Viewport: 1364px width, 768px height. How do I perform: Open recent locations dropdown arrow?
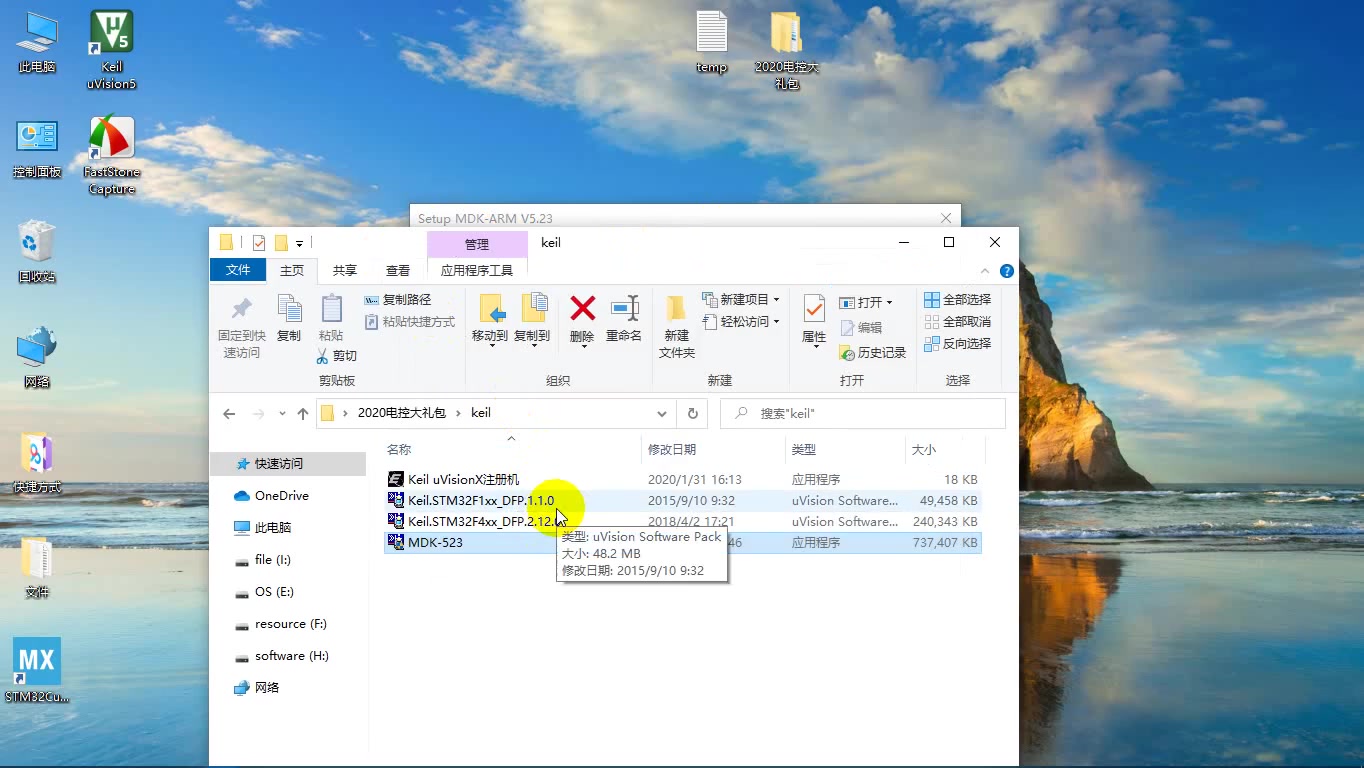(x=281, y=413)
